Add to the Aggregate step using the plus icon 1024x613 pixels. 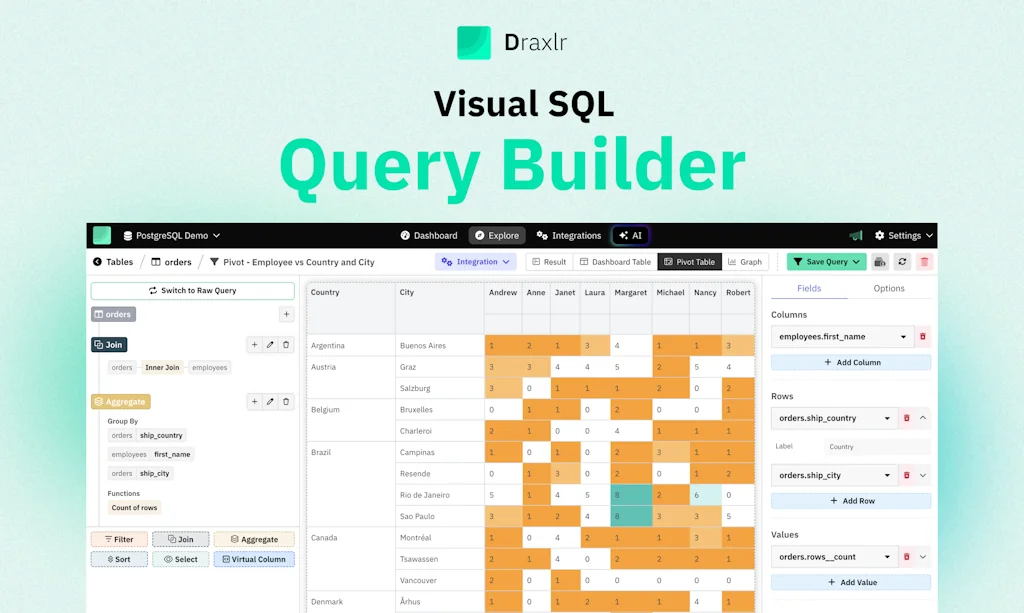pos(254,401)
